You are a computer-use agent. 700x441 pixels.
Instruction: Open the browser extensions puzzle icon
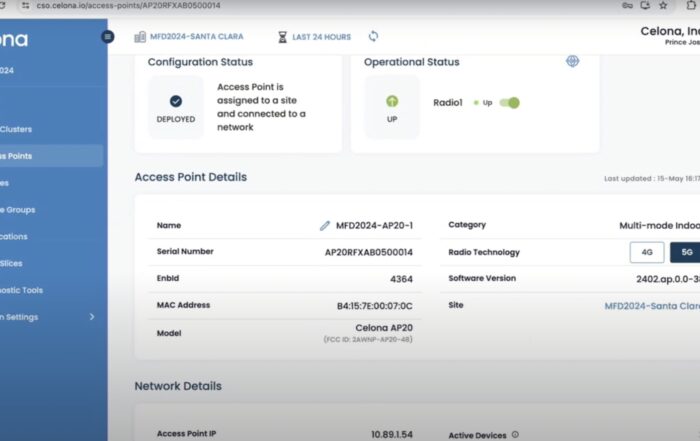[x=691, y=5]
